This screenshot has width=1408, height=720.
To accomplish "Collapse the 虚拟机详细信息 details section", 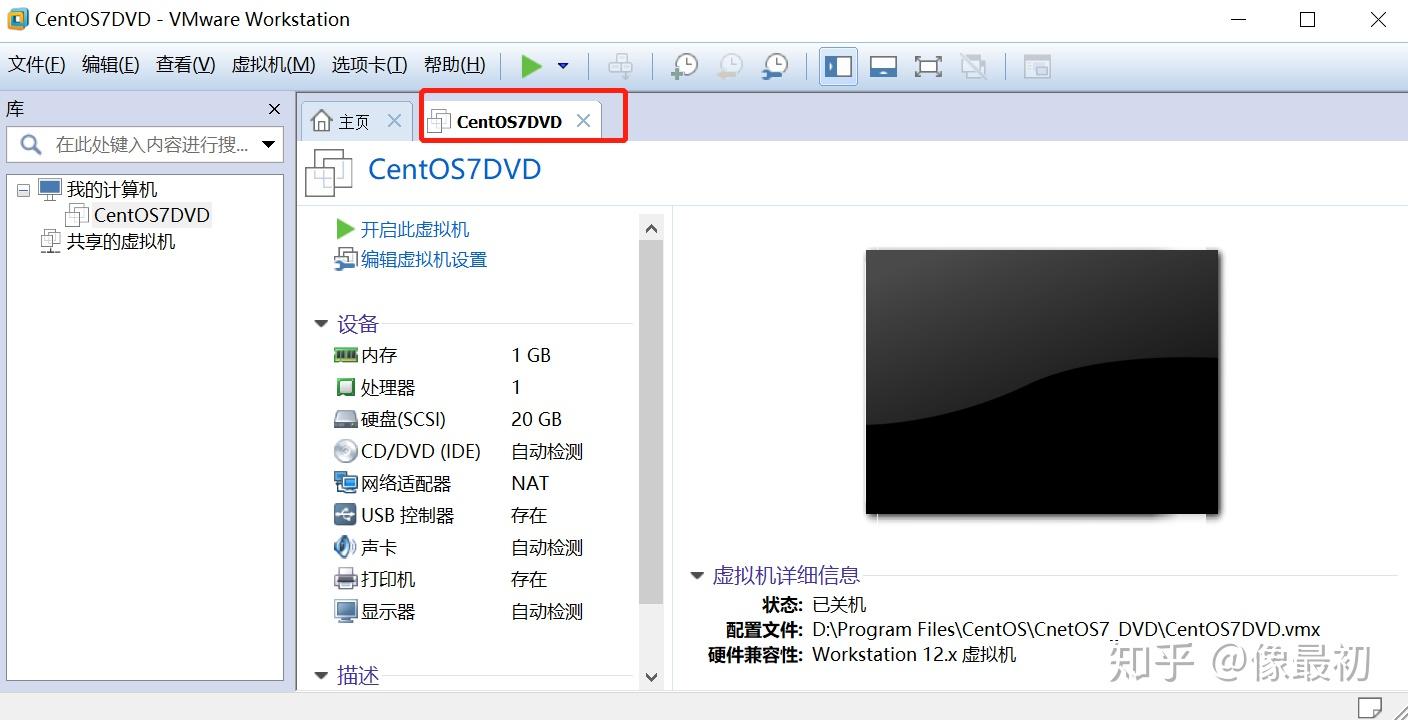I will tap(697, 575).
